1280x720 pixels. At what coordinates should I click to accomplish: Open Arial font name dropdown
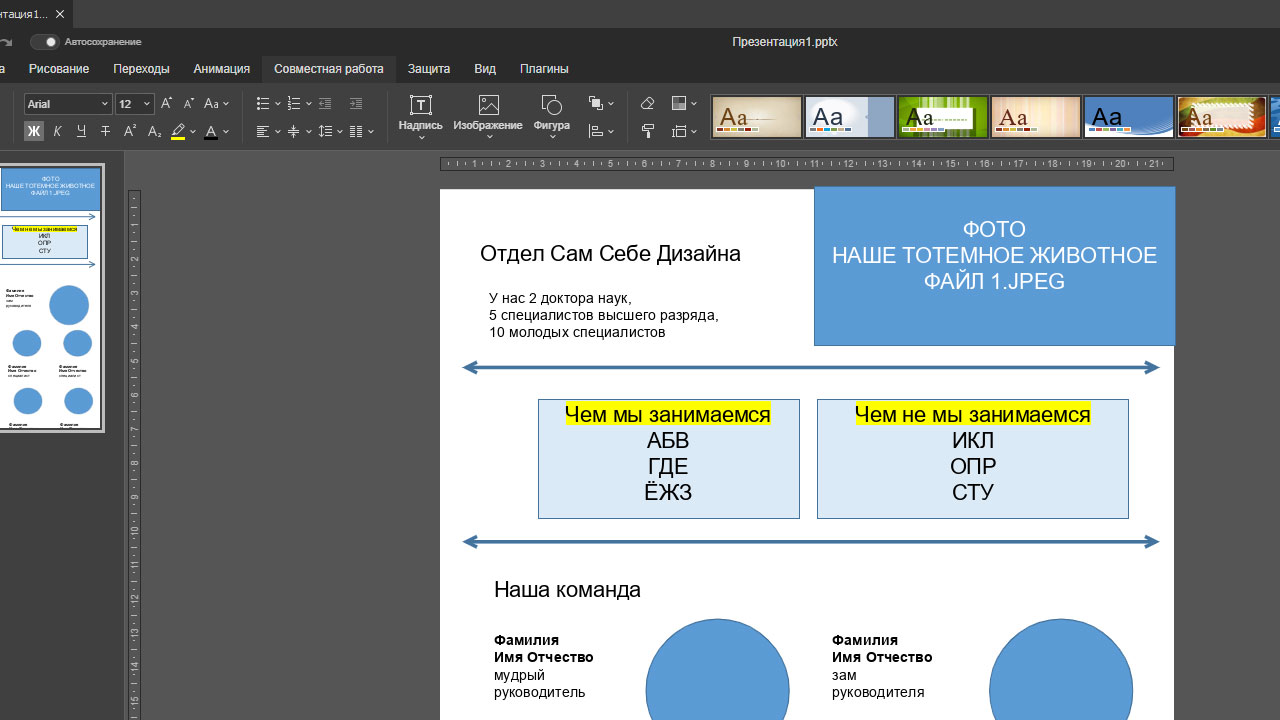[67, 104]
